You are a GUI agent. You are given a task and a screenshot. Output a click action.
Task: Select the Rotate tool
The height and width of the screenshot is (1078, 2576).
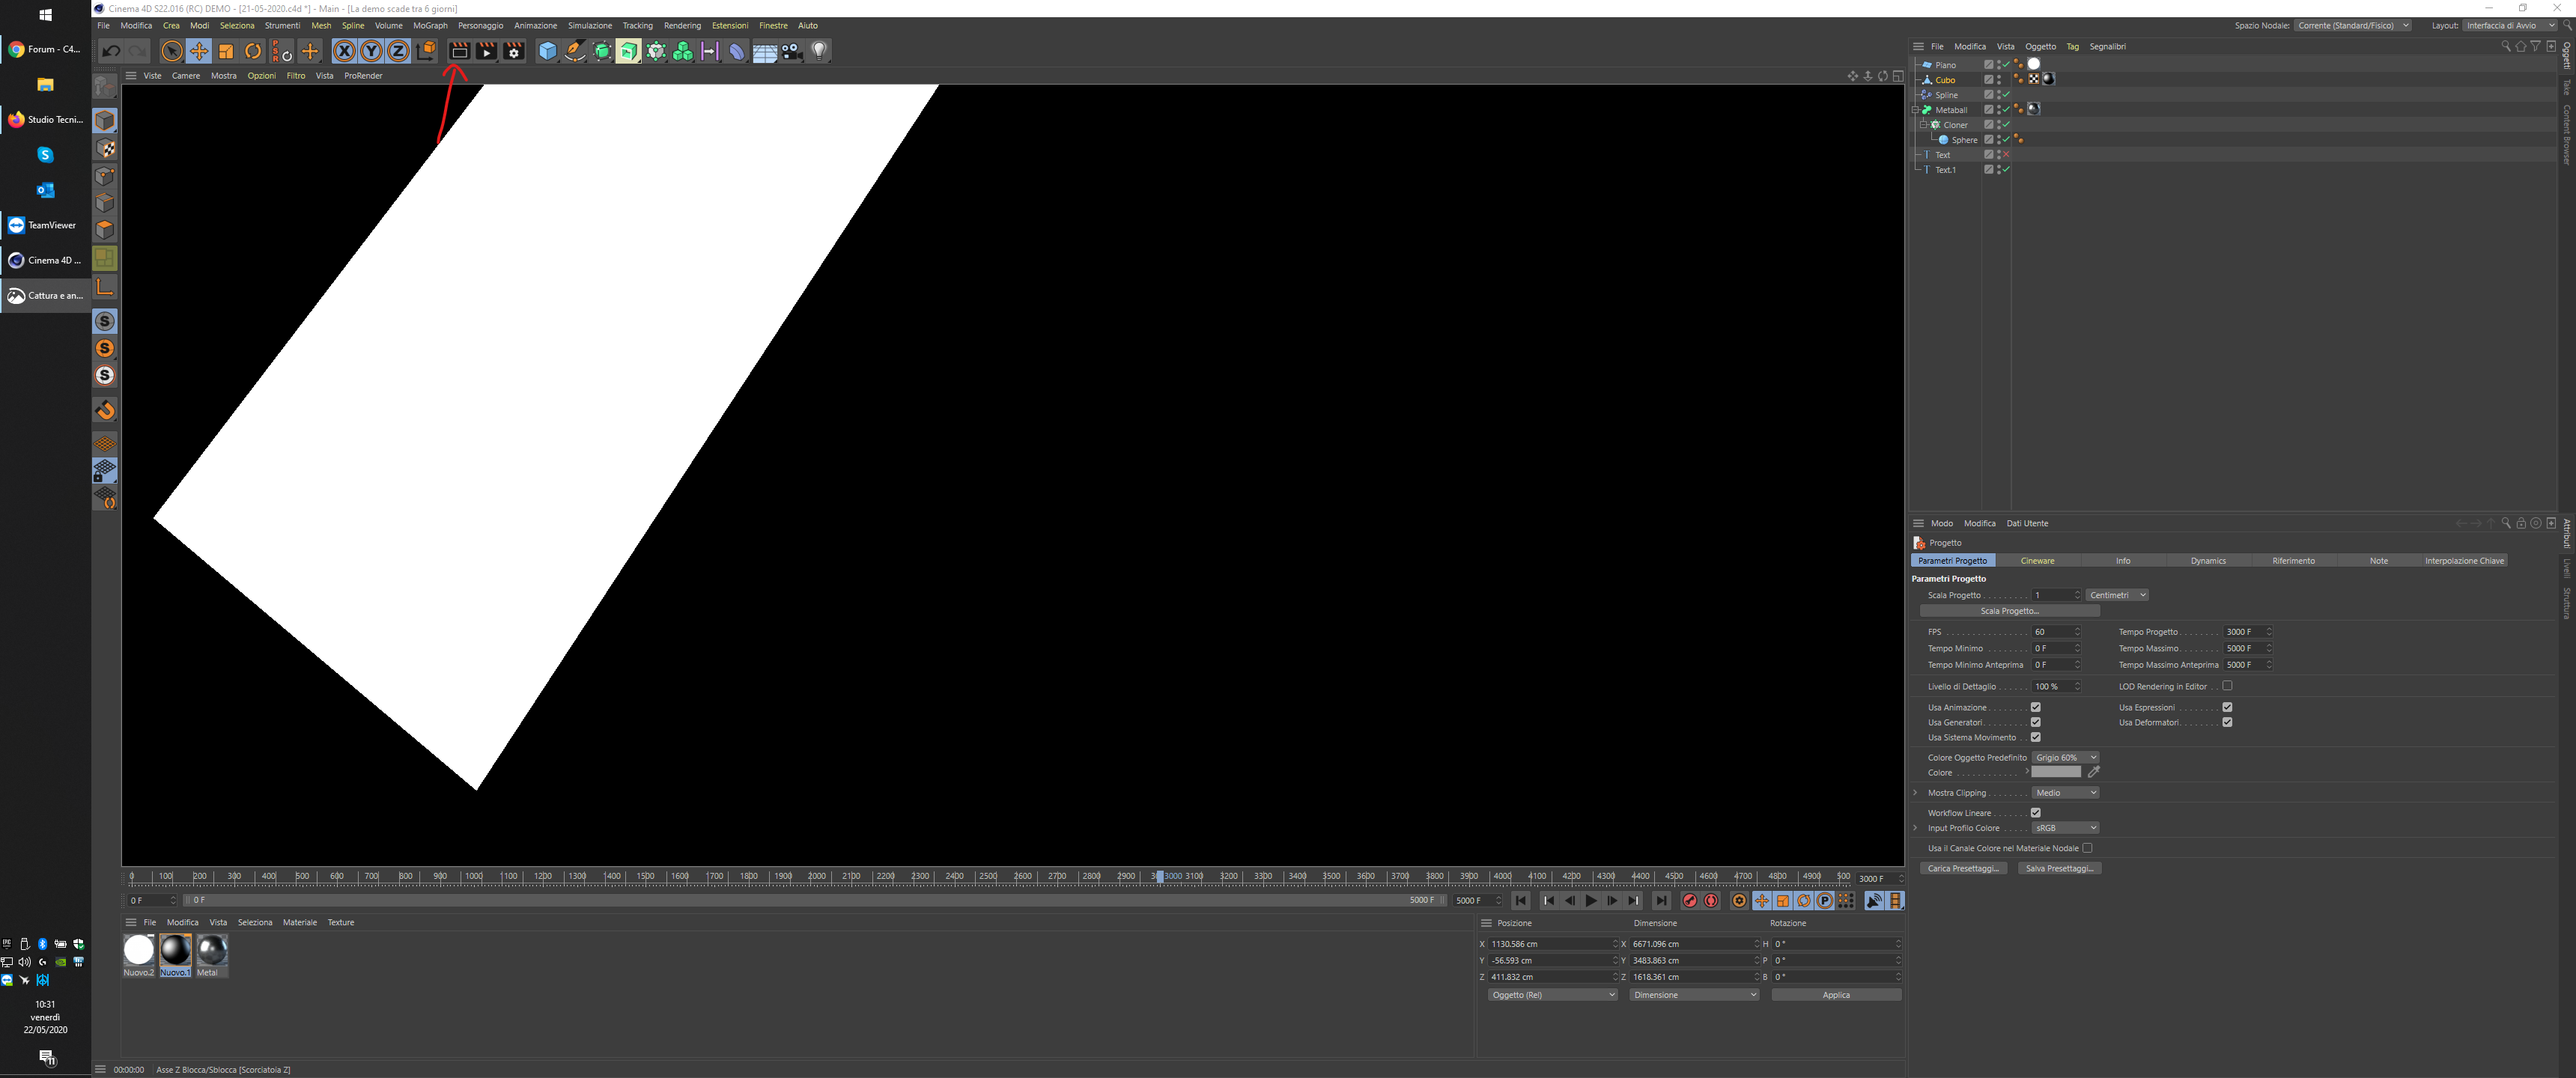pos(253,51)
